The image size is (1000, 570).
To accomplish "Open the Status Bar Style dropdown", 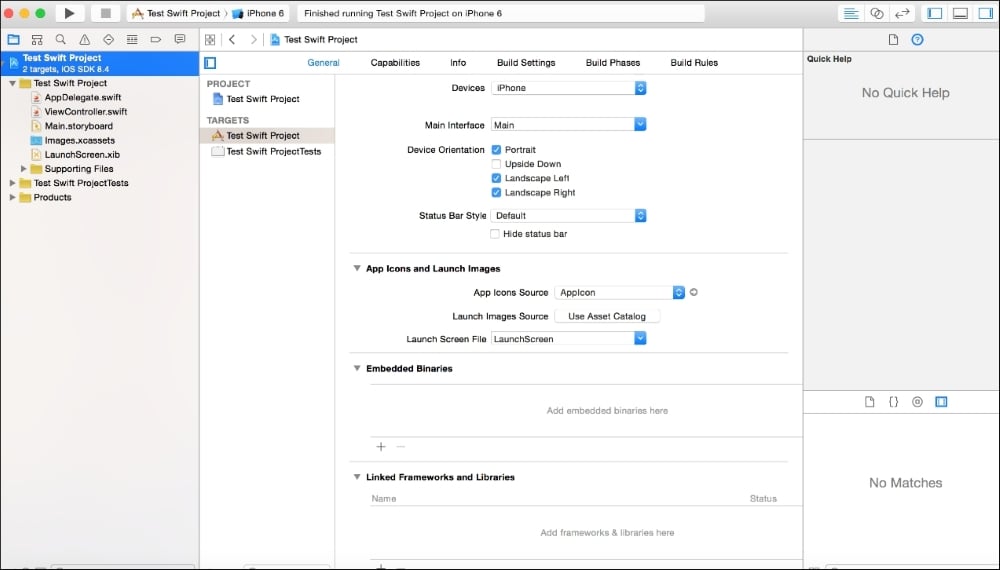I will click(x=568, y=216).
